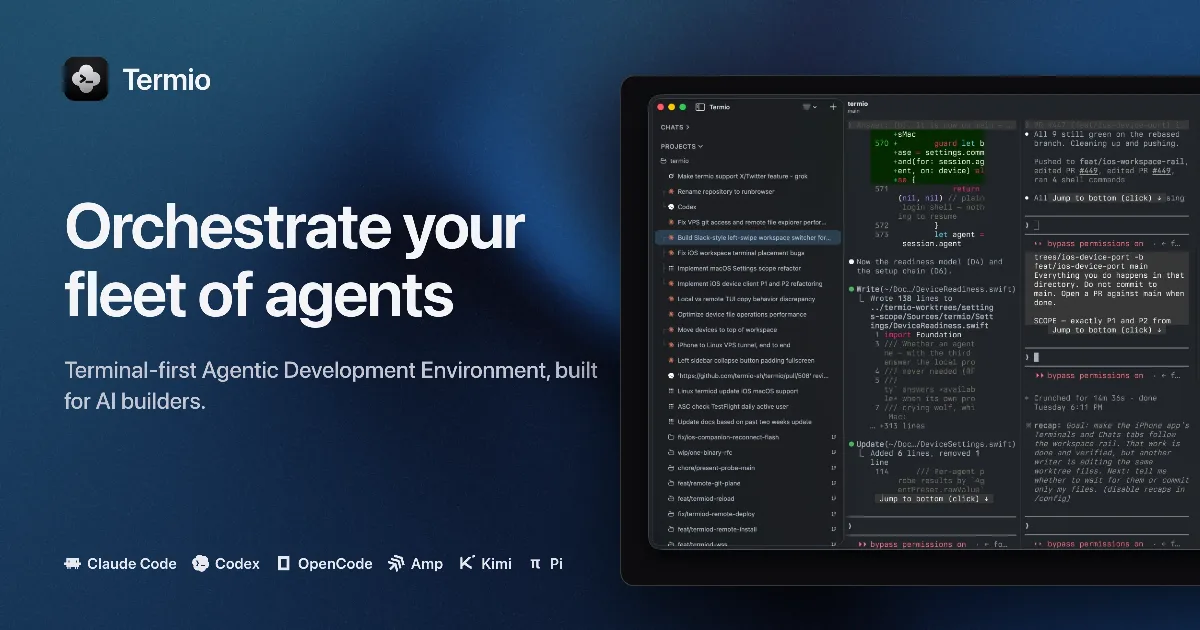Screen dimensions: 1200x630
Task: Click the Codex icon in footer
Action: click(x=200, y=564)
